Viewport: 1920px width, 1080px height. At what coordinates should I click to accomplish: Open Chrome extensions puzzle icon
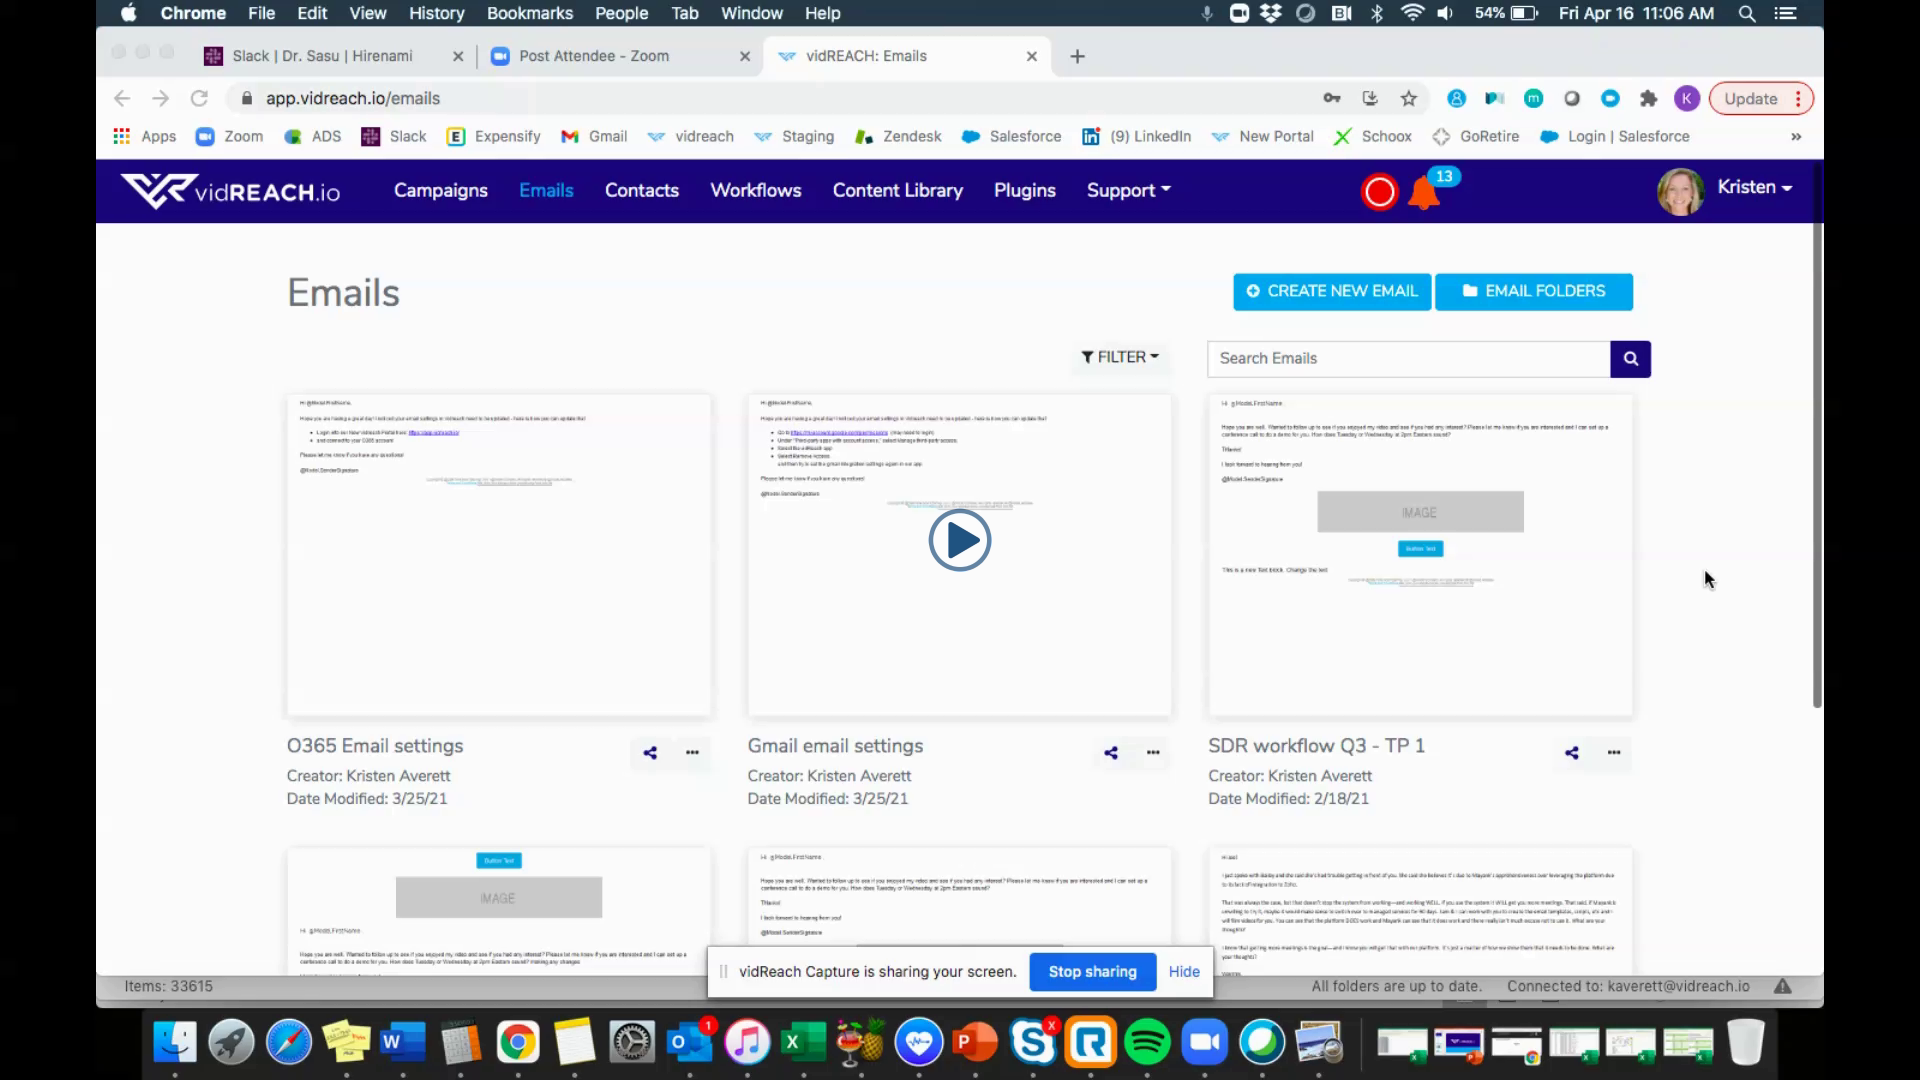pos(1648,98)
